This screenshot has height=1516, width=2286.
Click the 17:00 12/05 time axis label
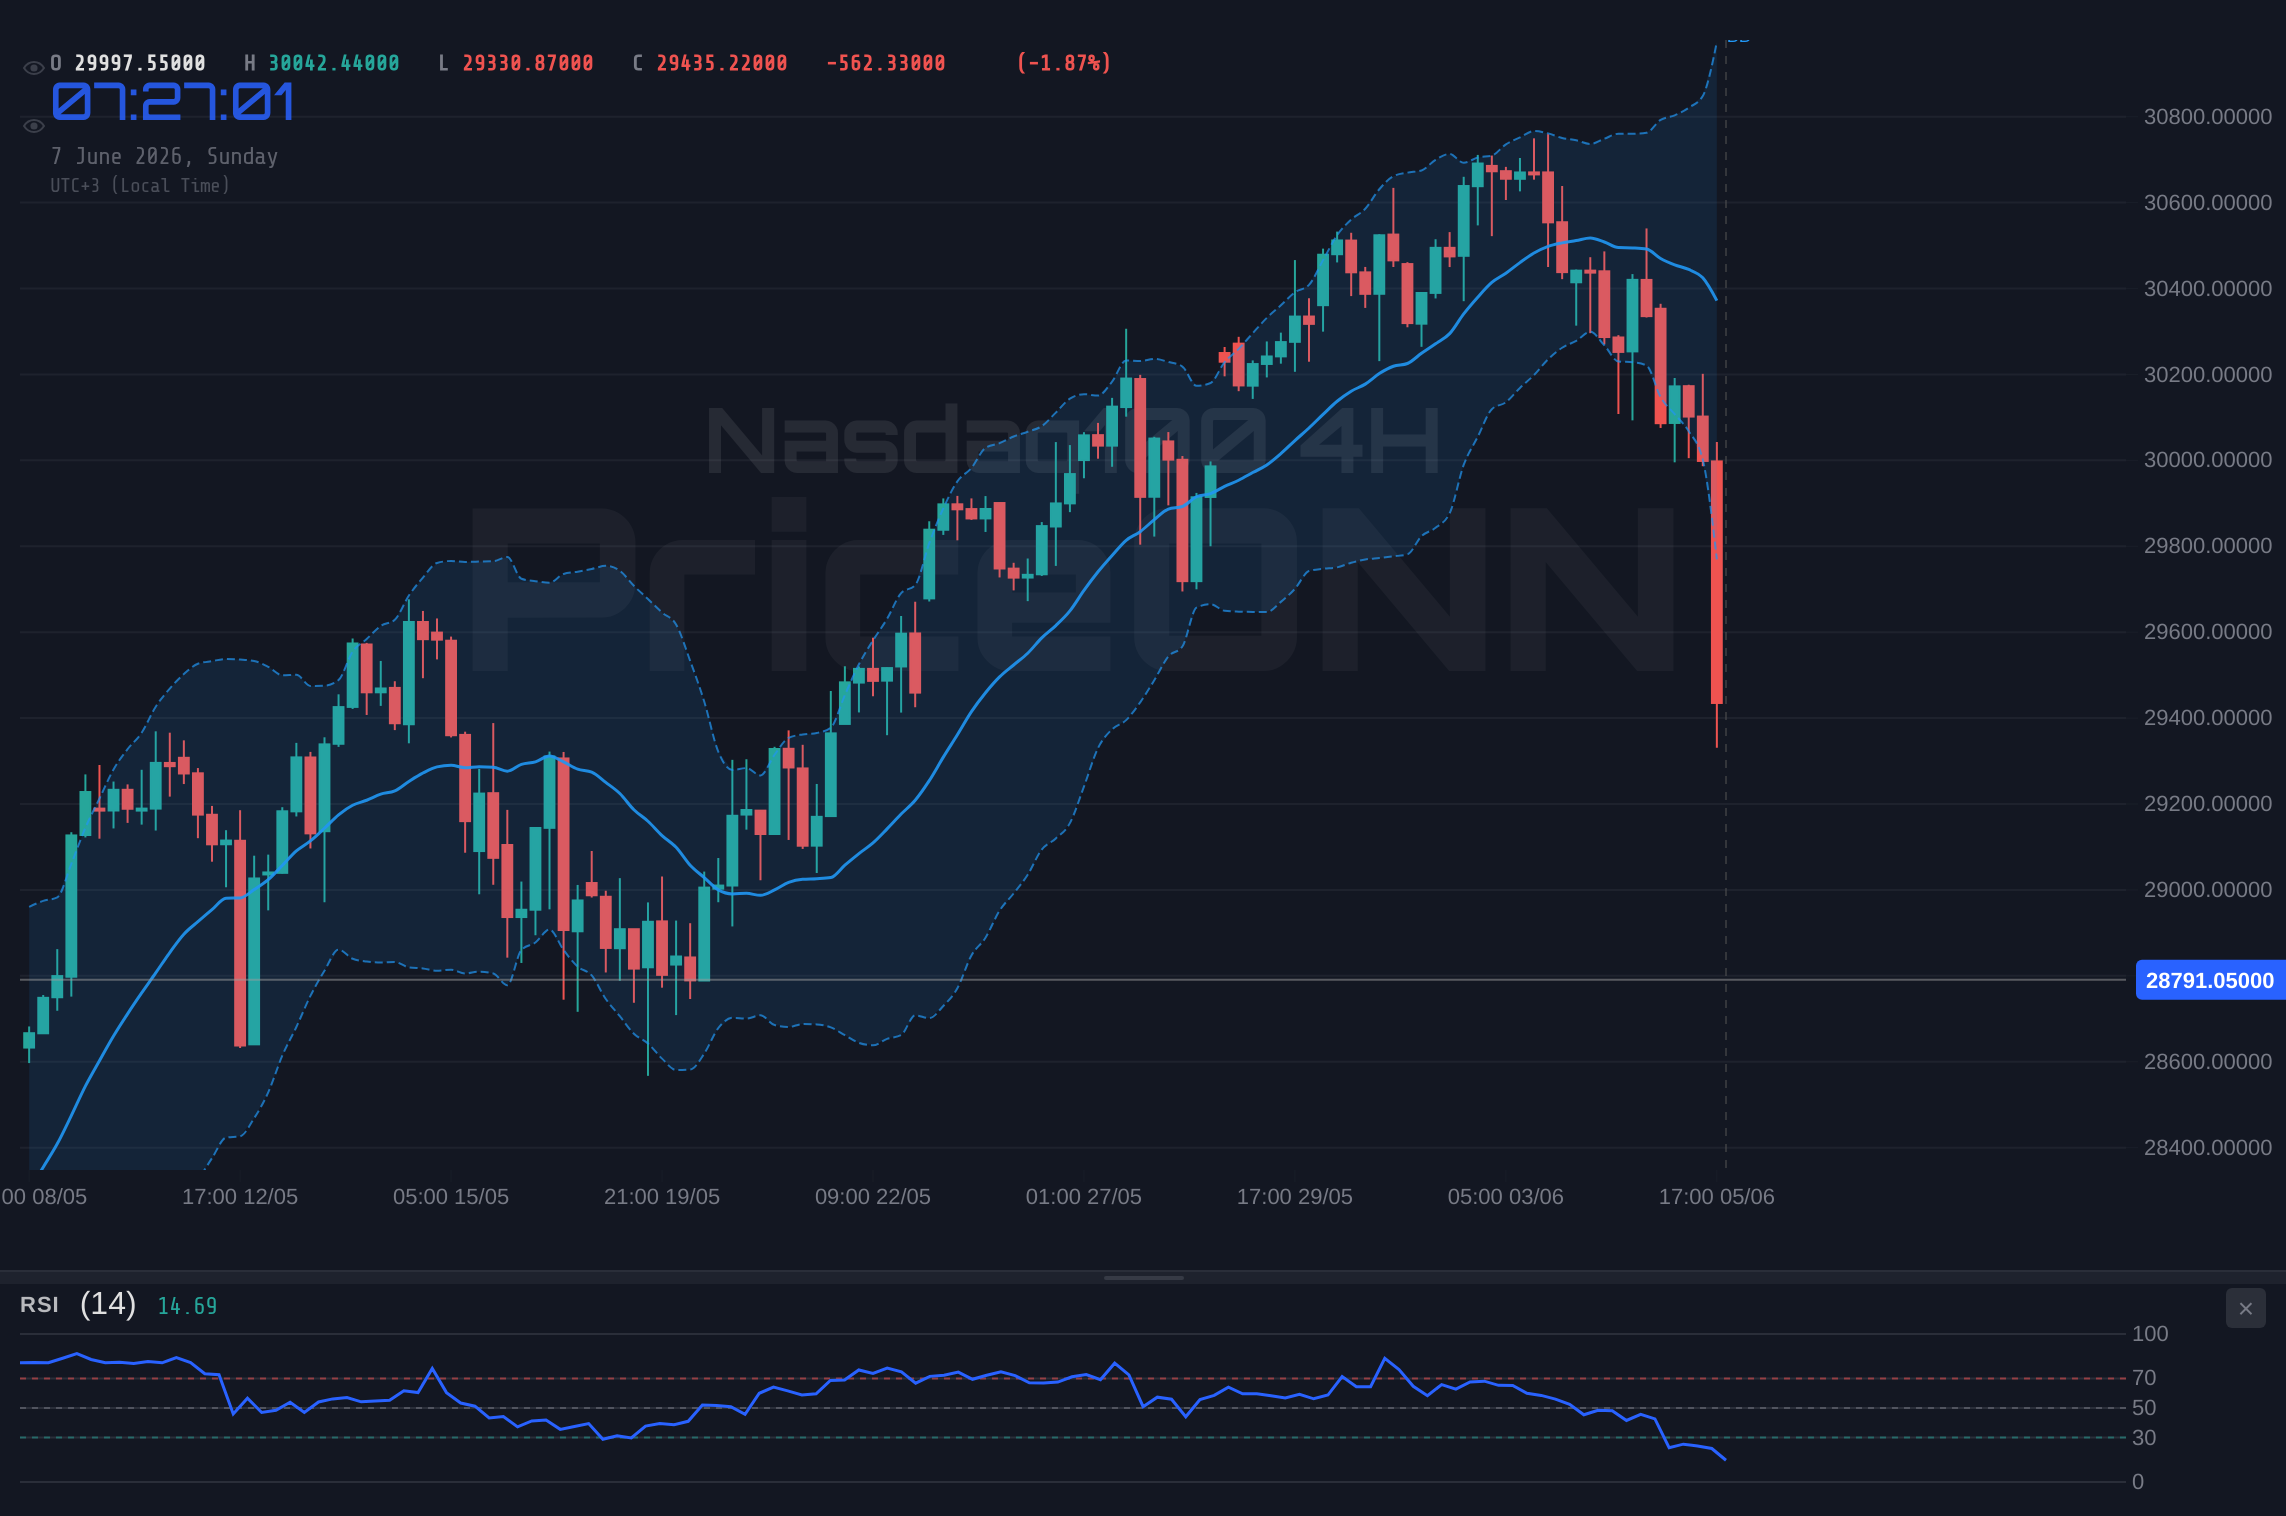point(240,1197)
